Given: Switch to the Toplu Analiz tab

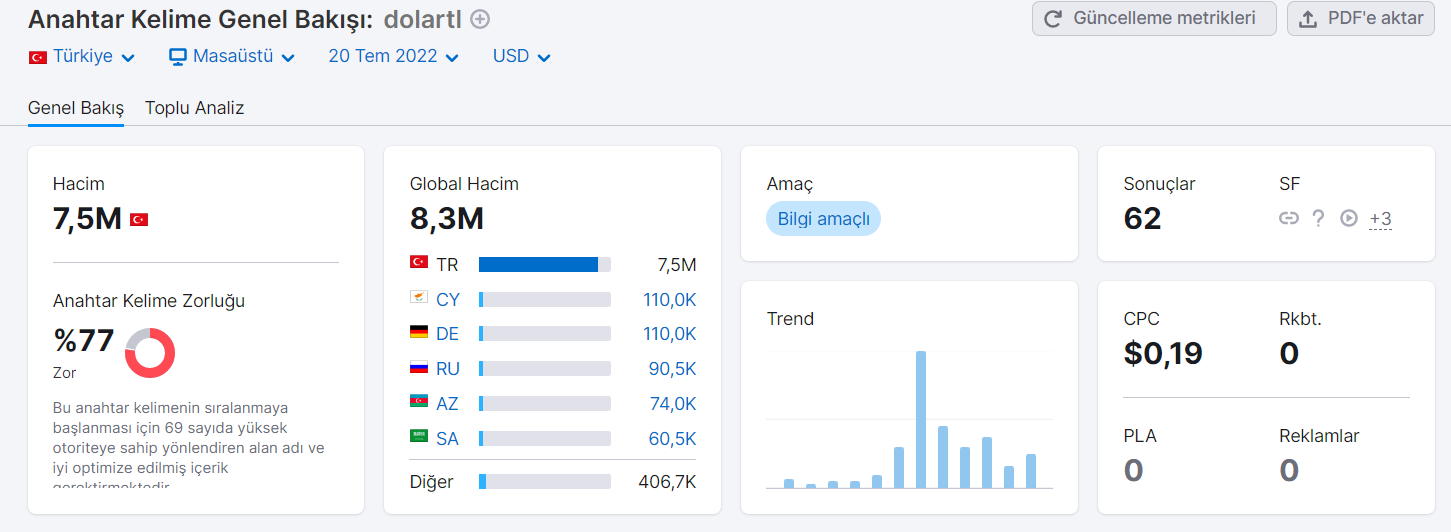Looking at the screenshot, I should 194,108.
